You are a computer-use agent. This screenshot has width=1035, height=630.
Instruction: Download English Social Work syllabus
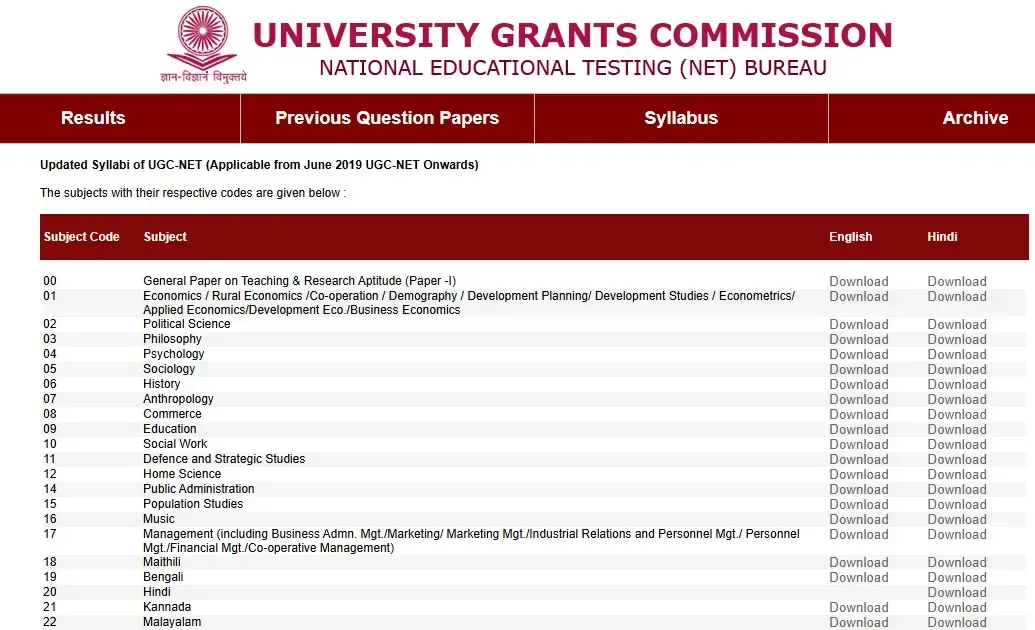pos(859,444)
